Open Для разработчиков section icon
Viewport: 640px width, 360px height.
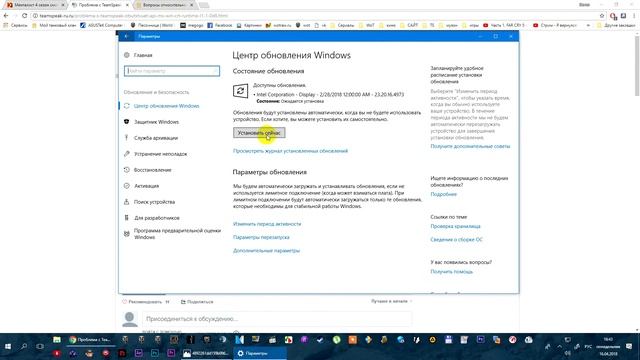pyautogui.click(x=127, y=218)
